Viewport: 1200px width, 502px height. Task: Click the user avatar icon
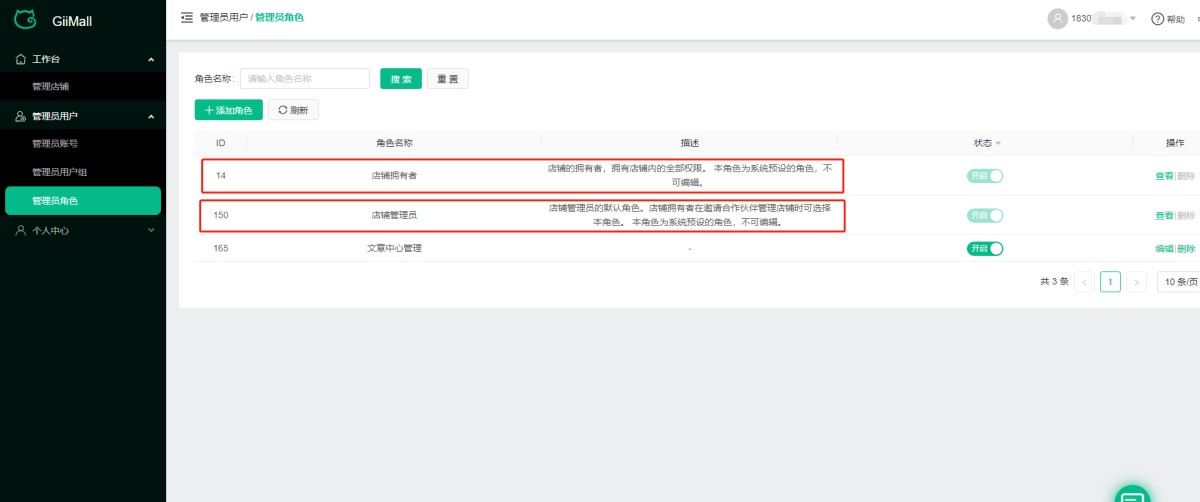(x=1057, y=19)
